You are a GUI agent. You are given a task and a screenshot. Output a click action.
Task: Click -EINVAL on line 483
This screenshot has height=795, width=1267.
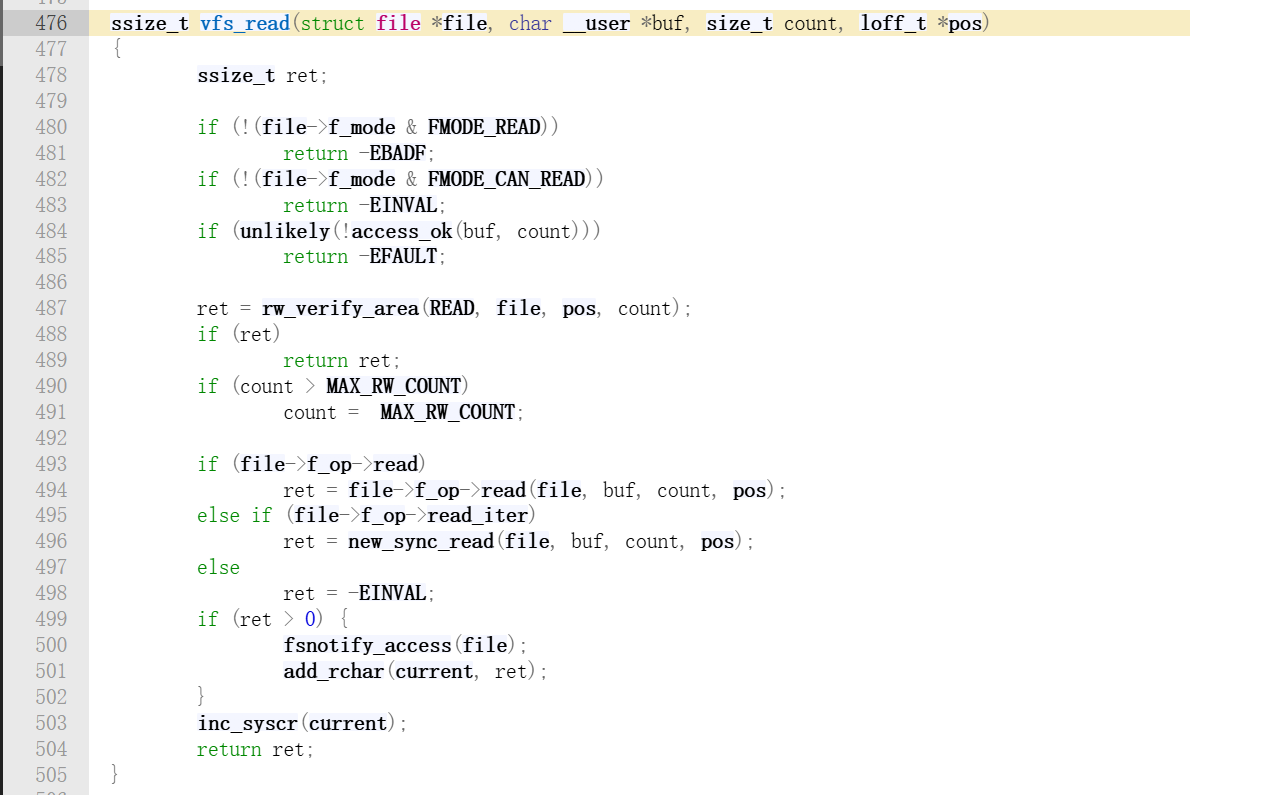tap(398, 205)
